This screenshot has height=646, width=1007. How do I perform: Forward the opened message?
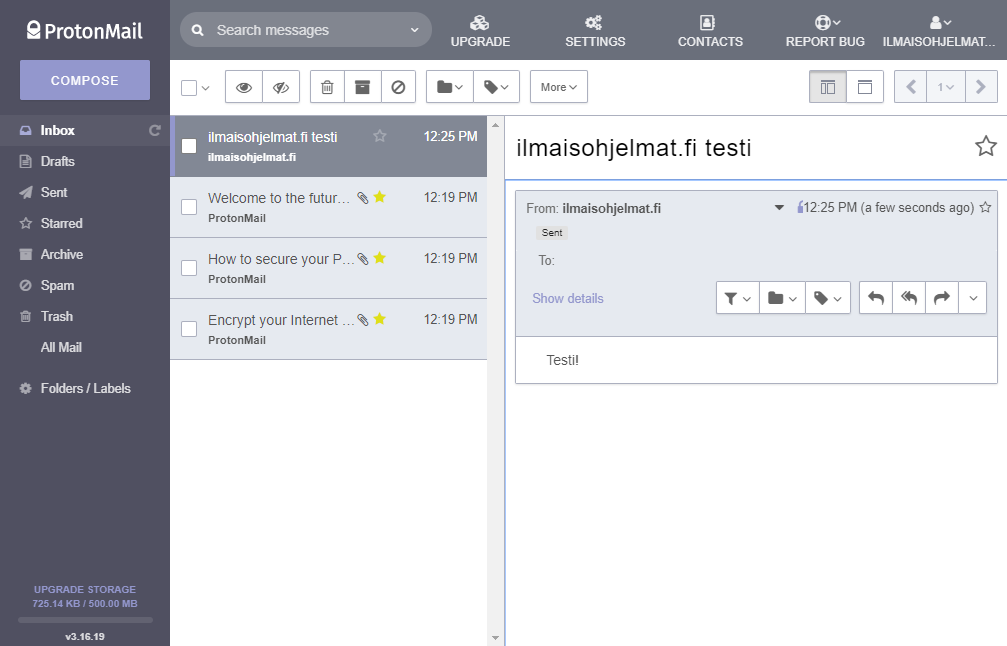pyautogui.click(x=941, y=298)
